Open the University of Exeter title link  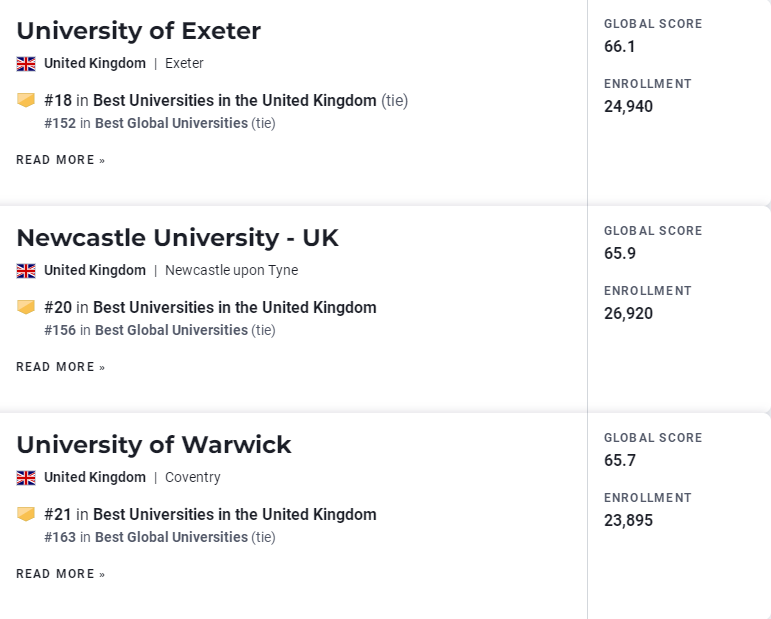pos(139,31)
